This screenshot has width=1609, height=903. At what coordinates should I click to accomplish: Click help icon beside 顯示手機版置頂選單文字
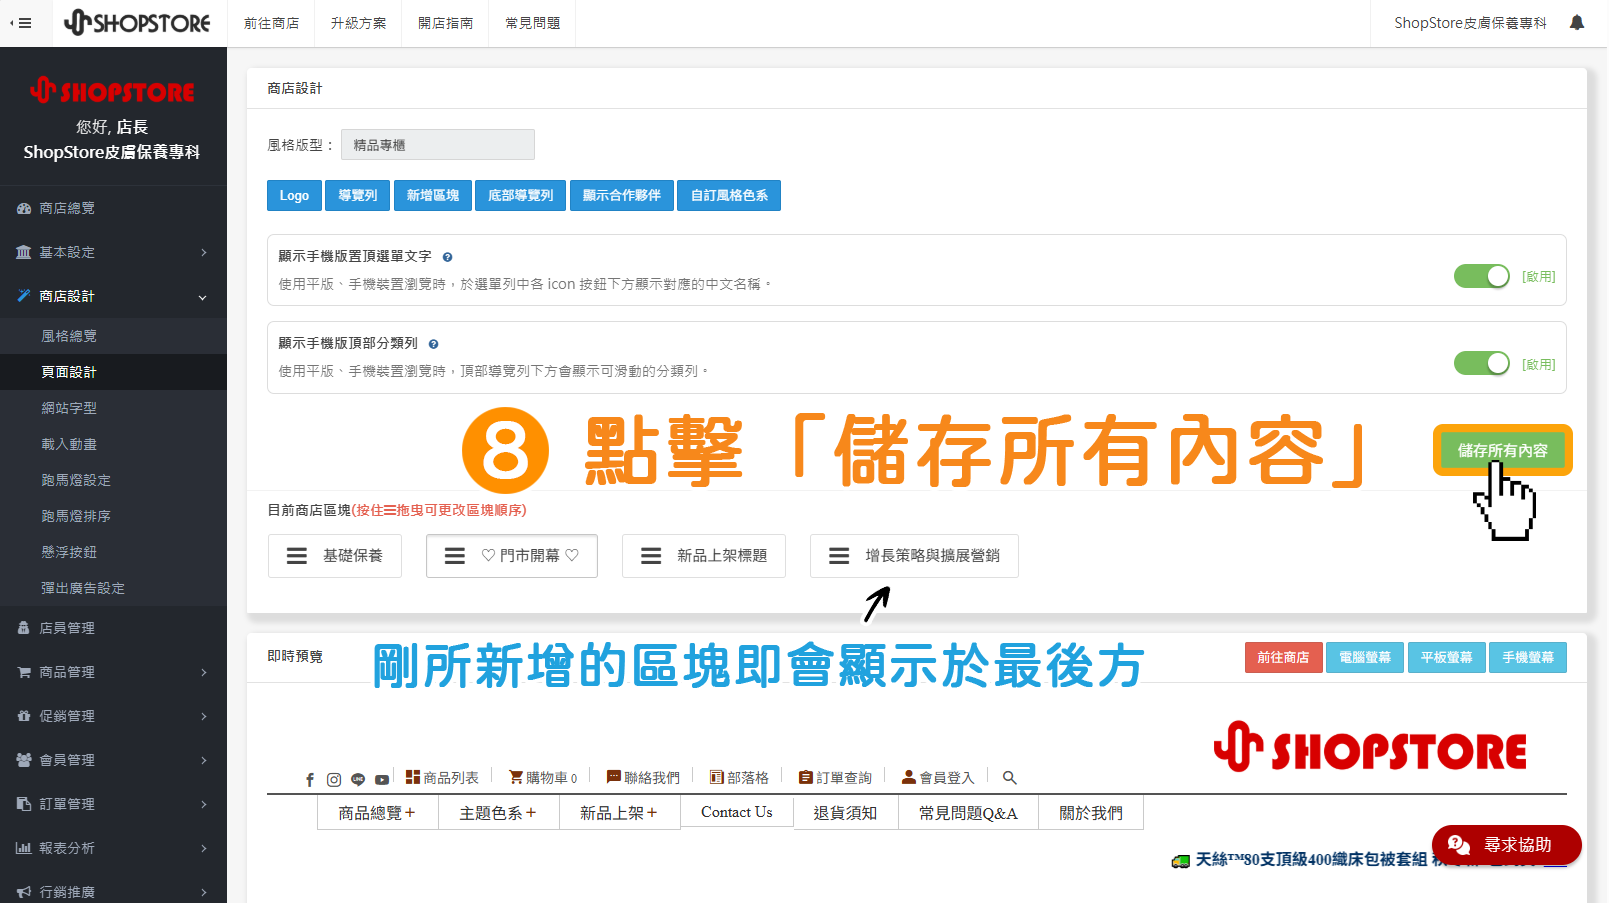pyautogui.click(x=447, y=257)
